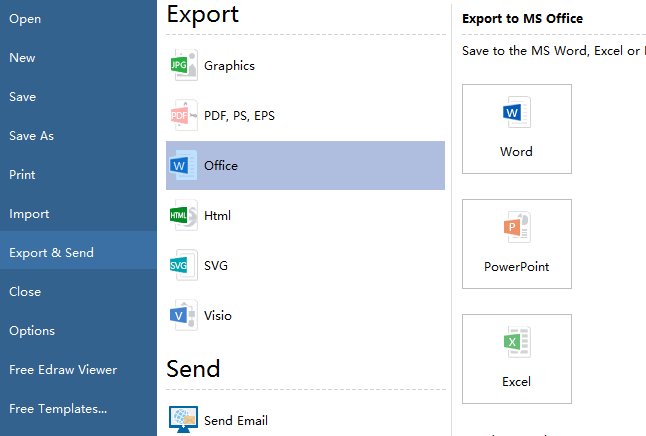Select Print from the left sidebar
646x436 pixels.
pyautogui.click(x=22, y=175)
